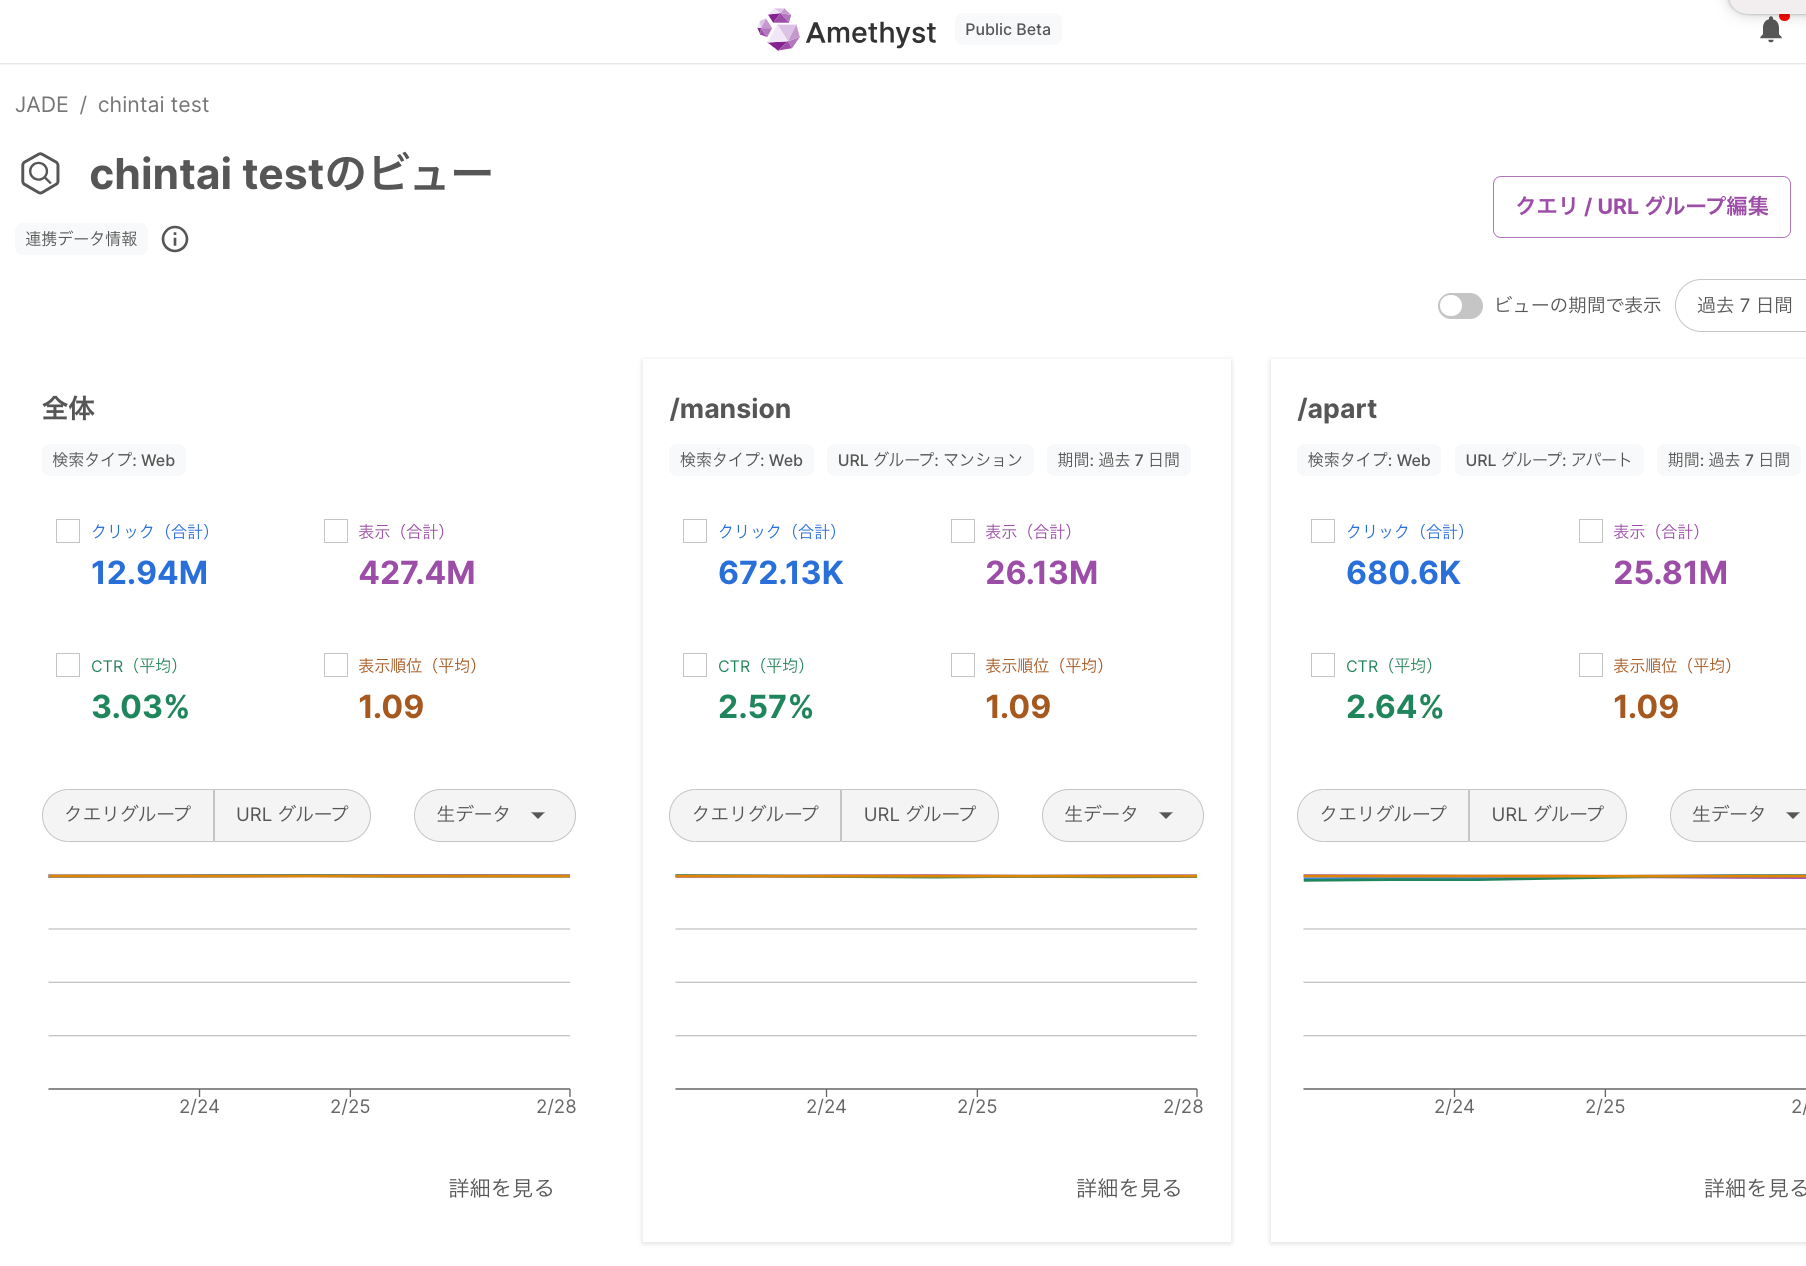The height and width of the screenshot is (1266, 1806).
Task: Check クリック（合計） box in 全体 panel
Action: [68, 531]
